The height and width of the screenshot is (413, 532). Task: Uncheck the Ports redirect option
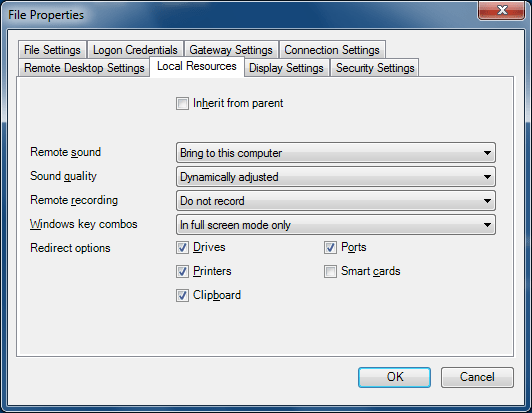pyautogui.click(x=330, y=247)
